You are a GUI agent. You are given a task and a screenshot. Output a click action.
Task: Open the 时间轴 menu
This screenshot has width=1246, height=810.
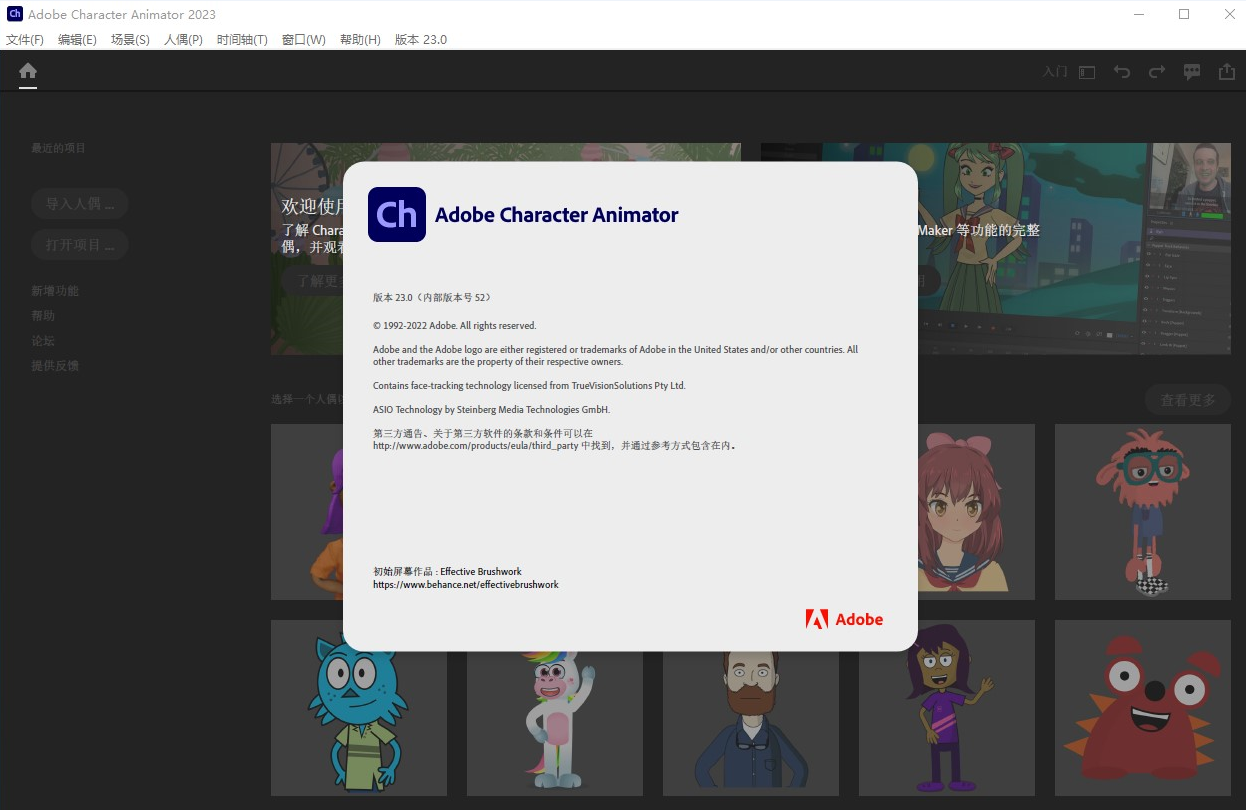(242, 39)
